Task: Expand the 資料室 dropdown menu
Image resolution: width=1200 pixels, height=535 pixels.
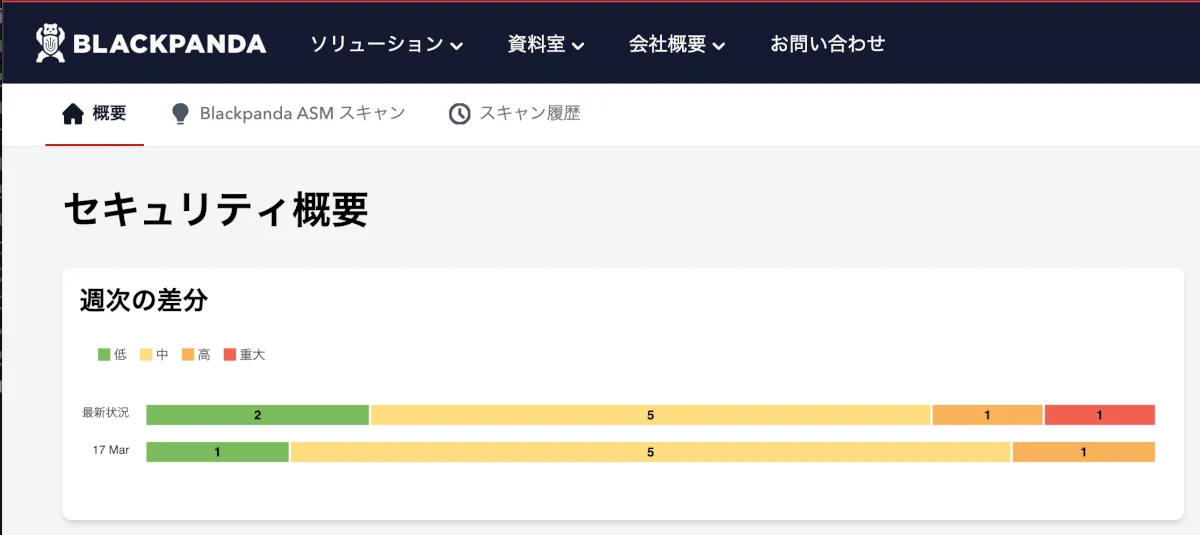Action: tap(546, 44)
